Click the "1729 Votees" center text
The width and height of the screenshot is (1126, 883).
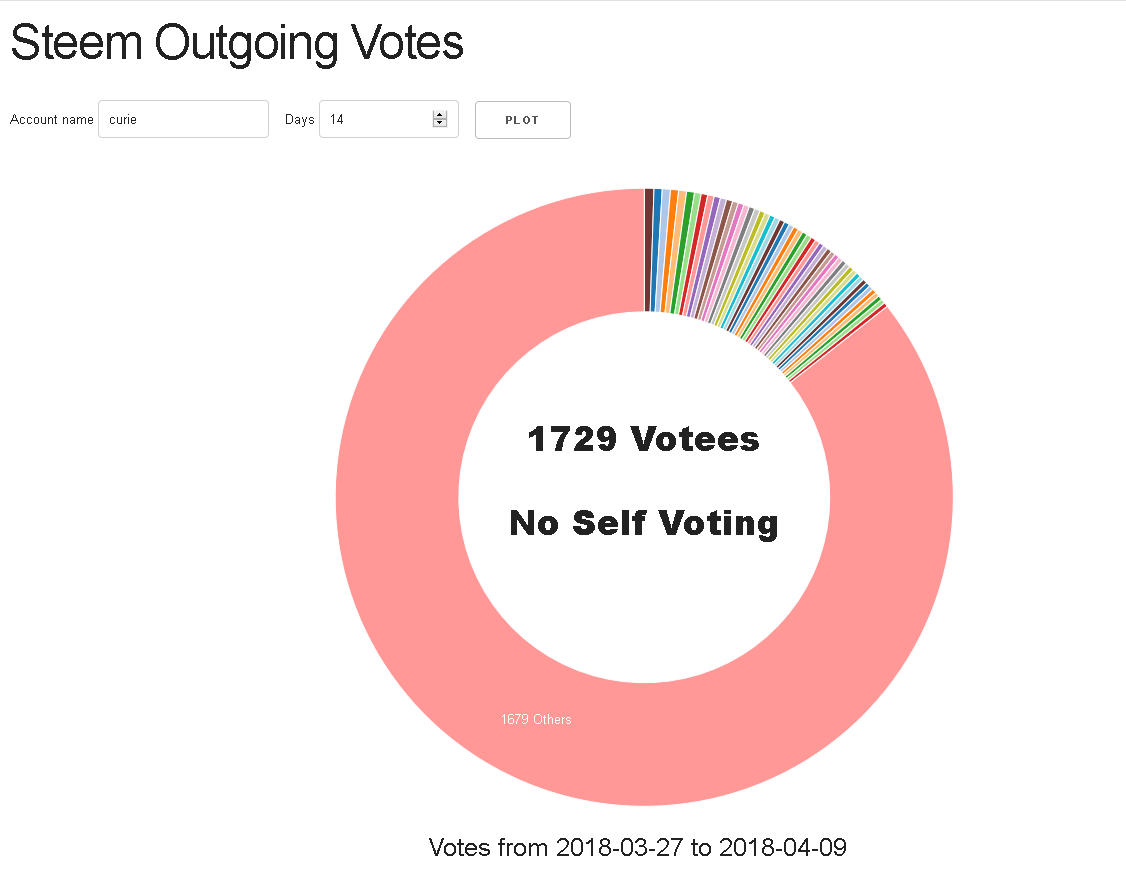click(x=643, y=439)
